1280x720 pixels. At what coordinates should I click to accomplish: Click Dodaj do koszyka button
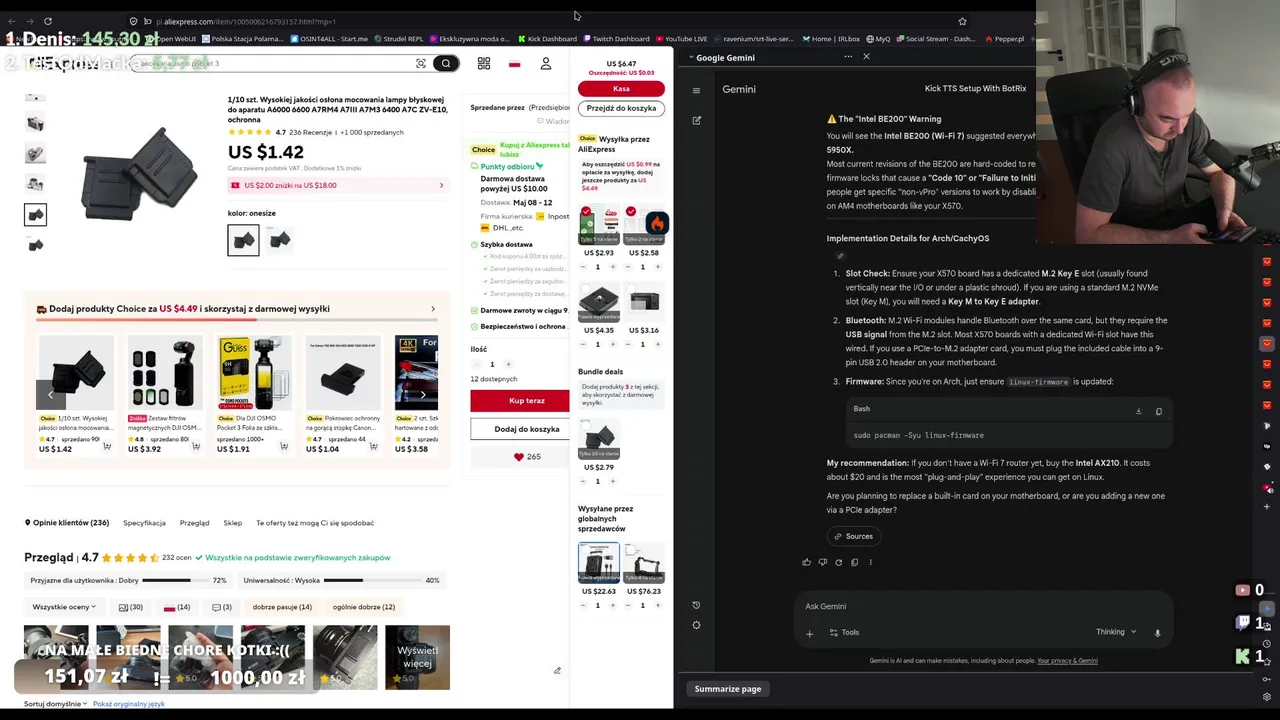click(520, 429)
